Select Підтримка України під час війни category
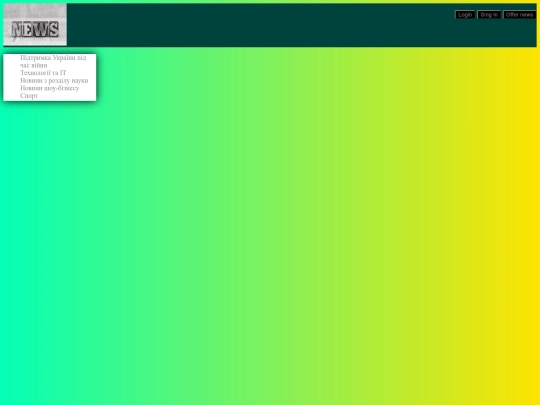Image resolution: width=540 pixels, height=405 pixels. (53, 62)
